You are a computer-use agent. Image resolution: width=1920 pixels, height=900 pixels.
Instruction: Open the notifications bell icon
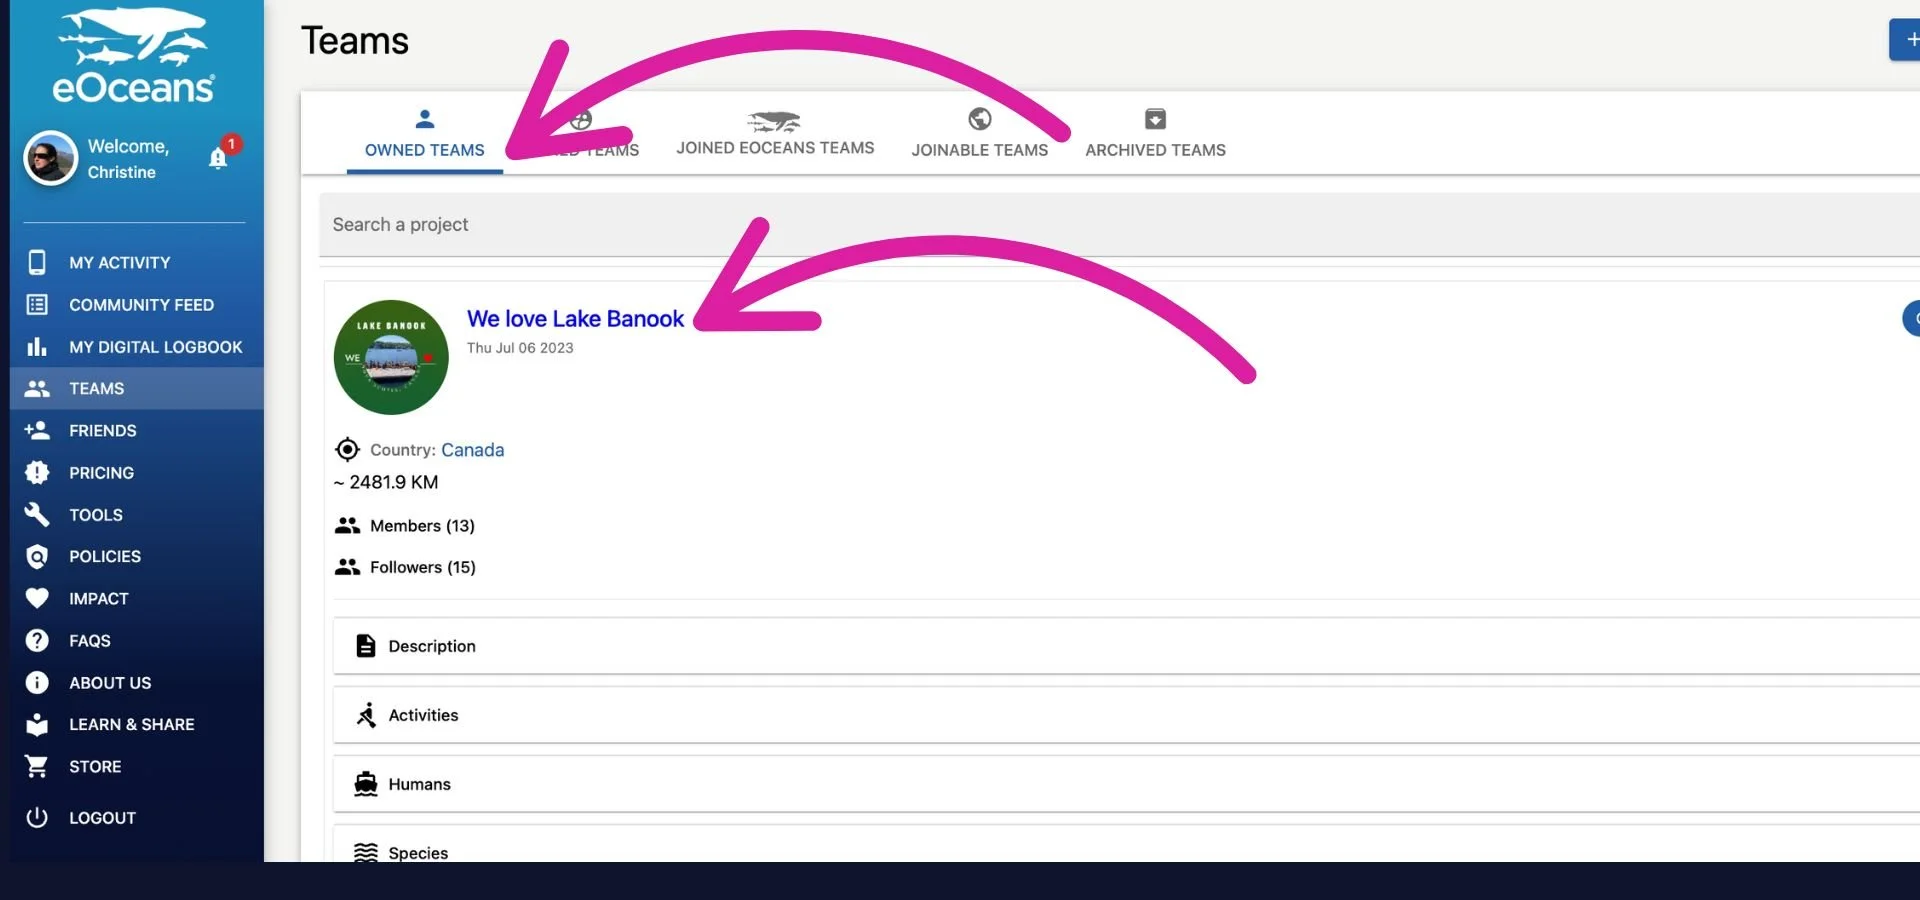(x=218, y=158)
